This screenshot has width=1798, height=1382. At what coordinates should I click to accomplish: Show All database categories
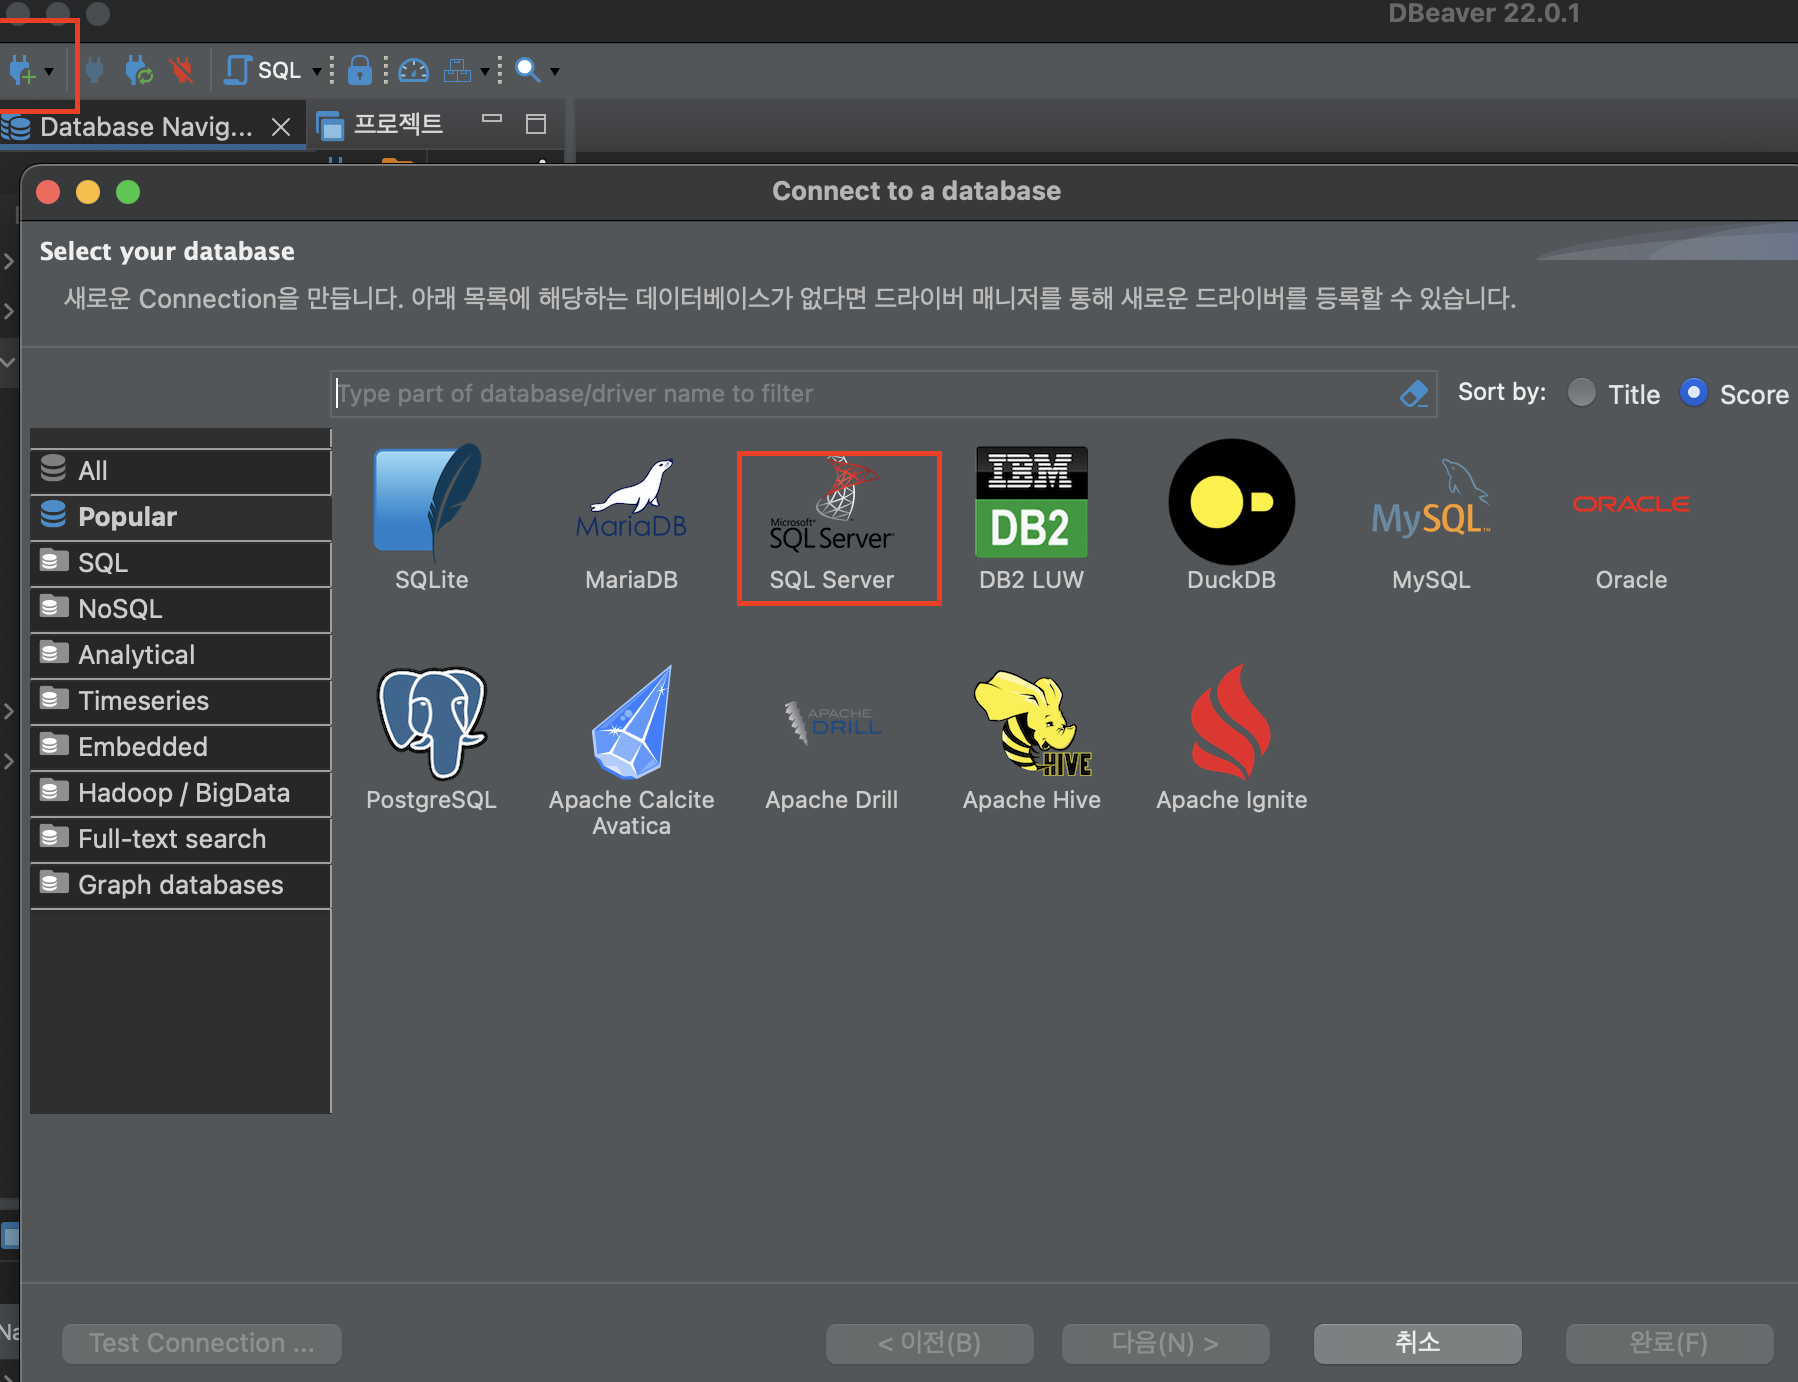point(181,470)
